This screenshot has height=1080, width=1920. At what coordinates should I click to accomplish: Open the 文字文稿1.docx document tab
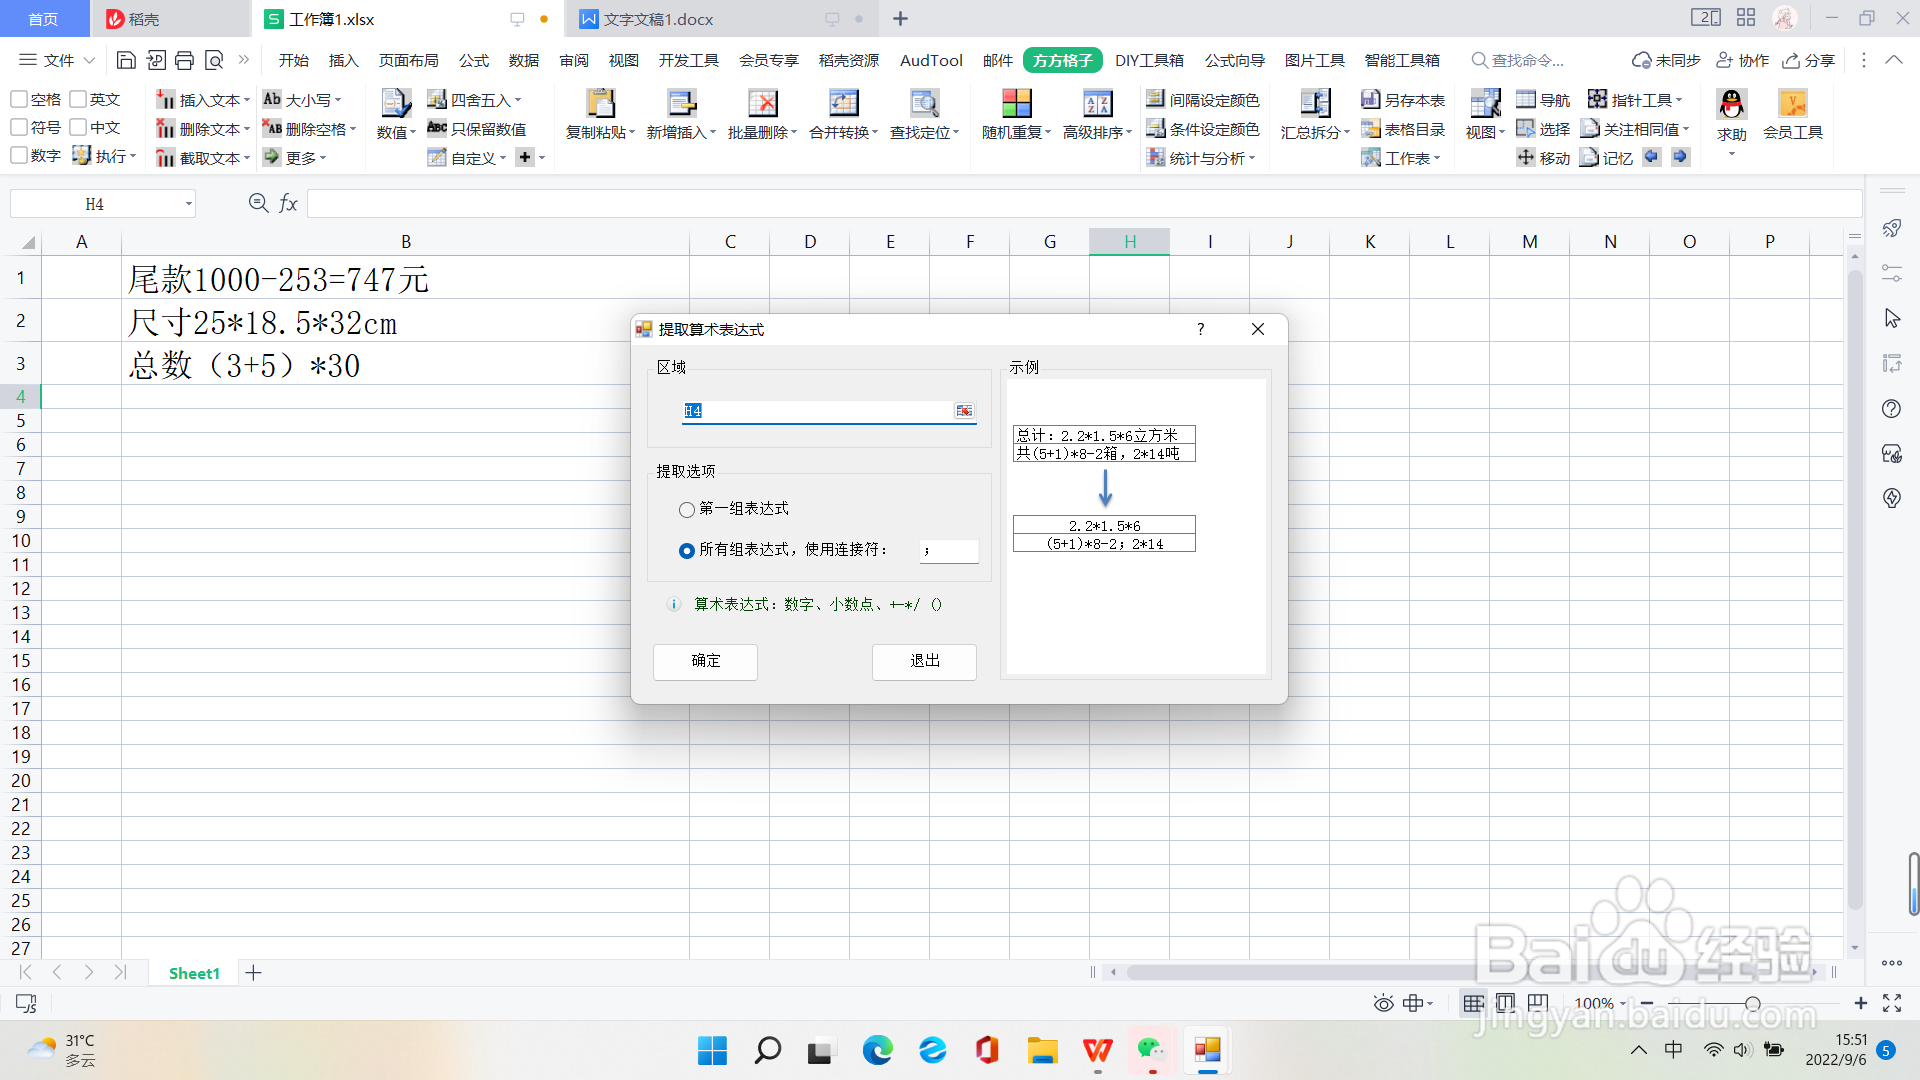pos(658,19)
